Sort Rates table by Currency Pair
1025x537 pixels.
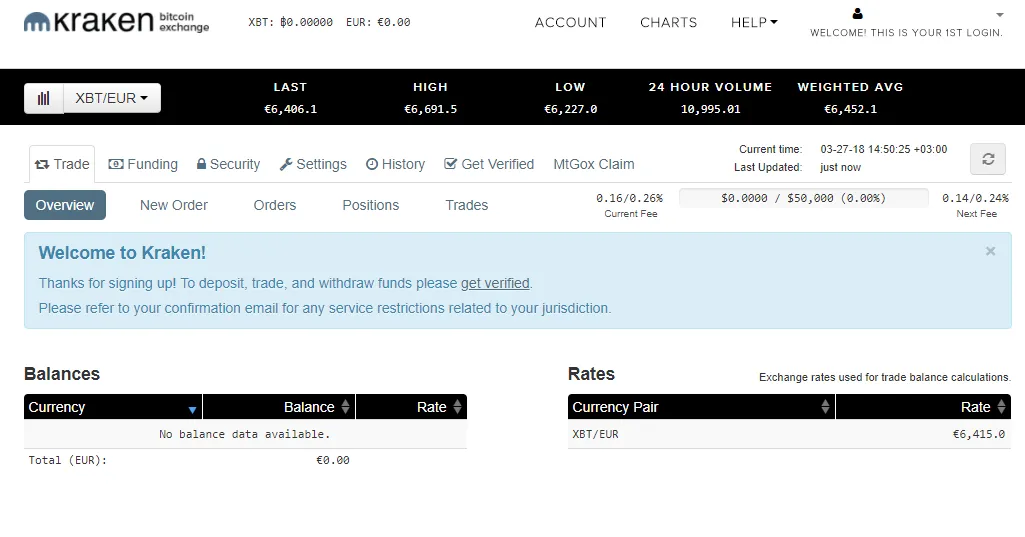click(x=700, y=407)
